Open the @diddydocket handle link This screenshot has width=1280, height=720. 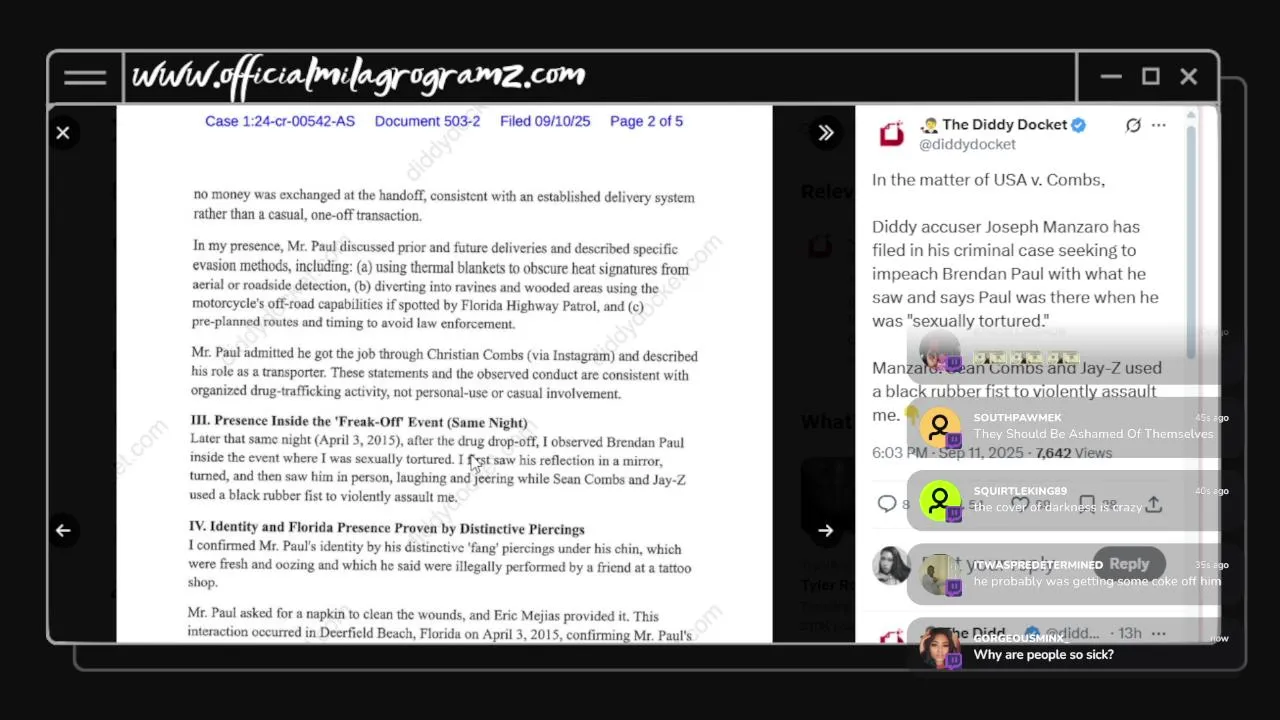click(967, 144)
